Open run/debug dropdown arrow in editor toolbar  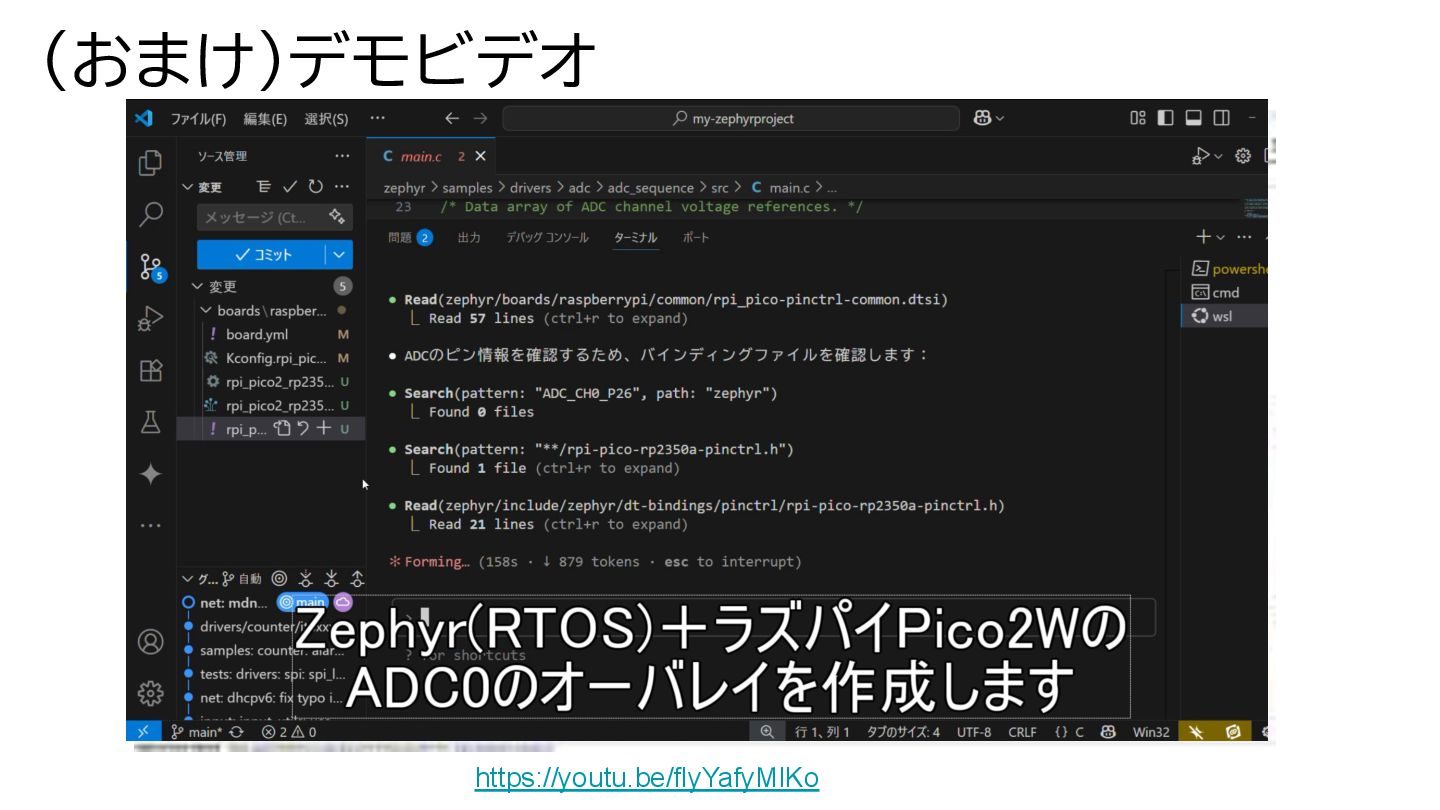(1218, 156)
